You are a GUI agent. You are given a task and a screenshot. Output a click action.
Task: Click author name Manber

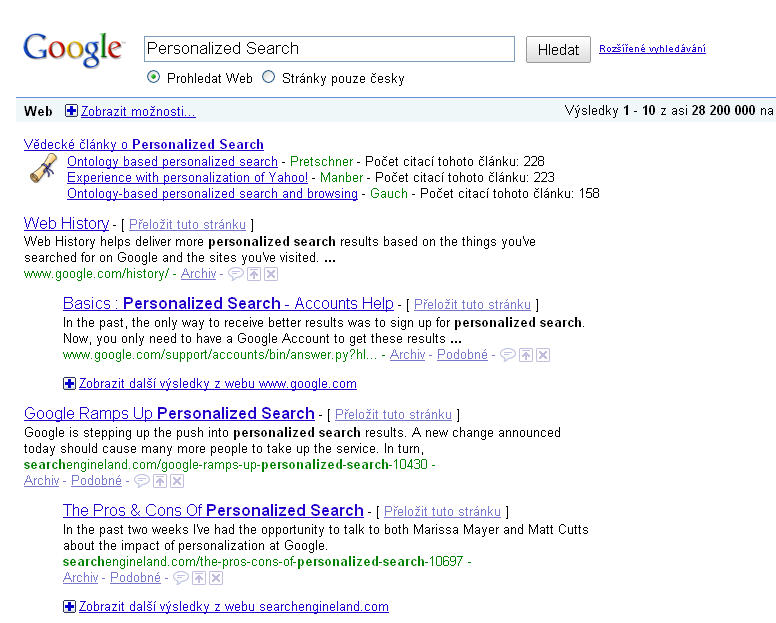click(341, 177)
